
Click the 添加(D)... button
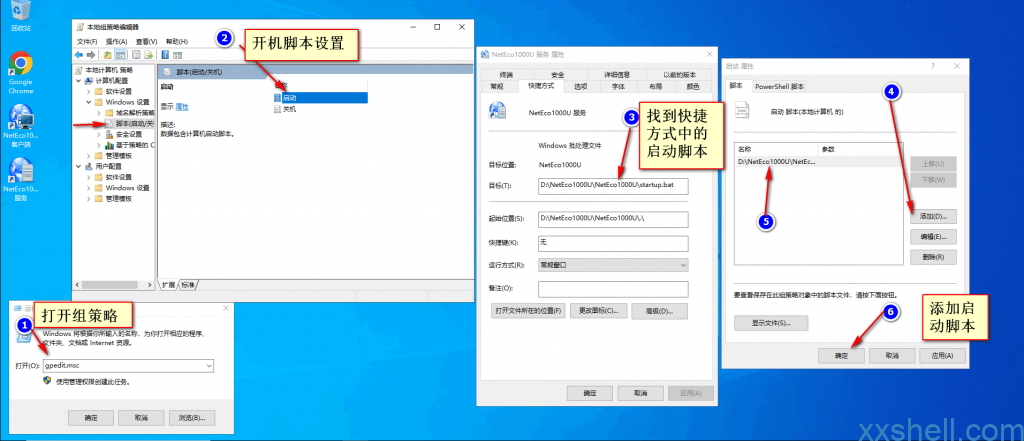pos(934,216)
